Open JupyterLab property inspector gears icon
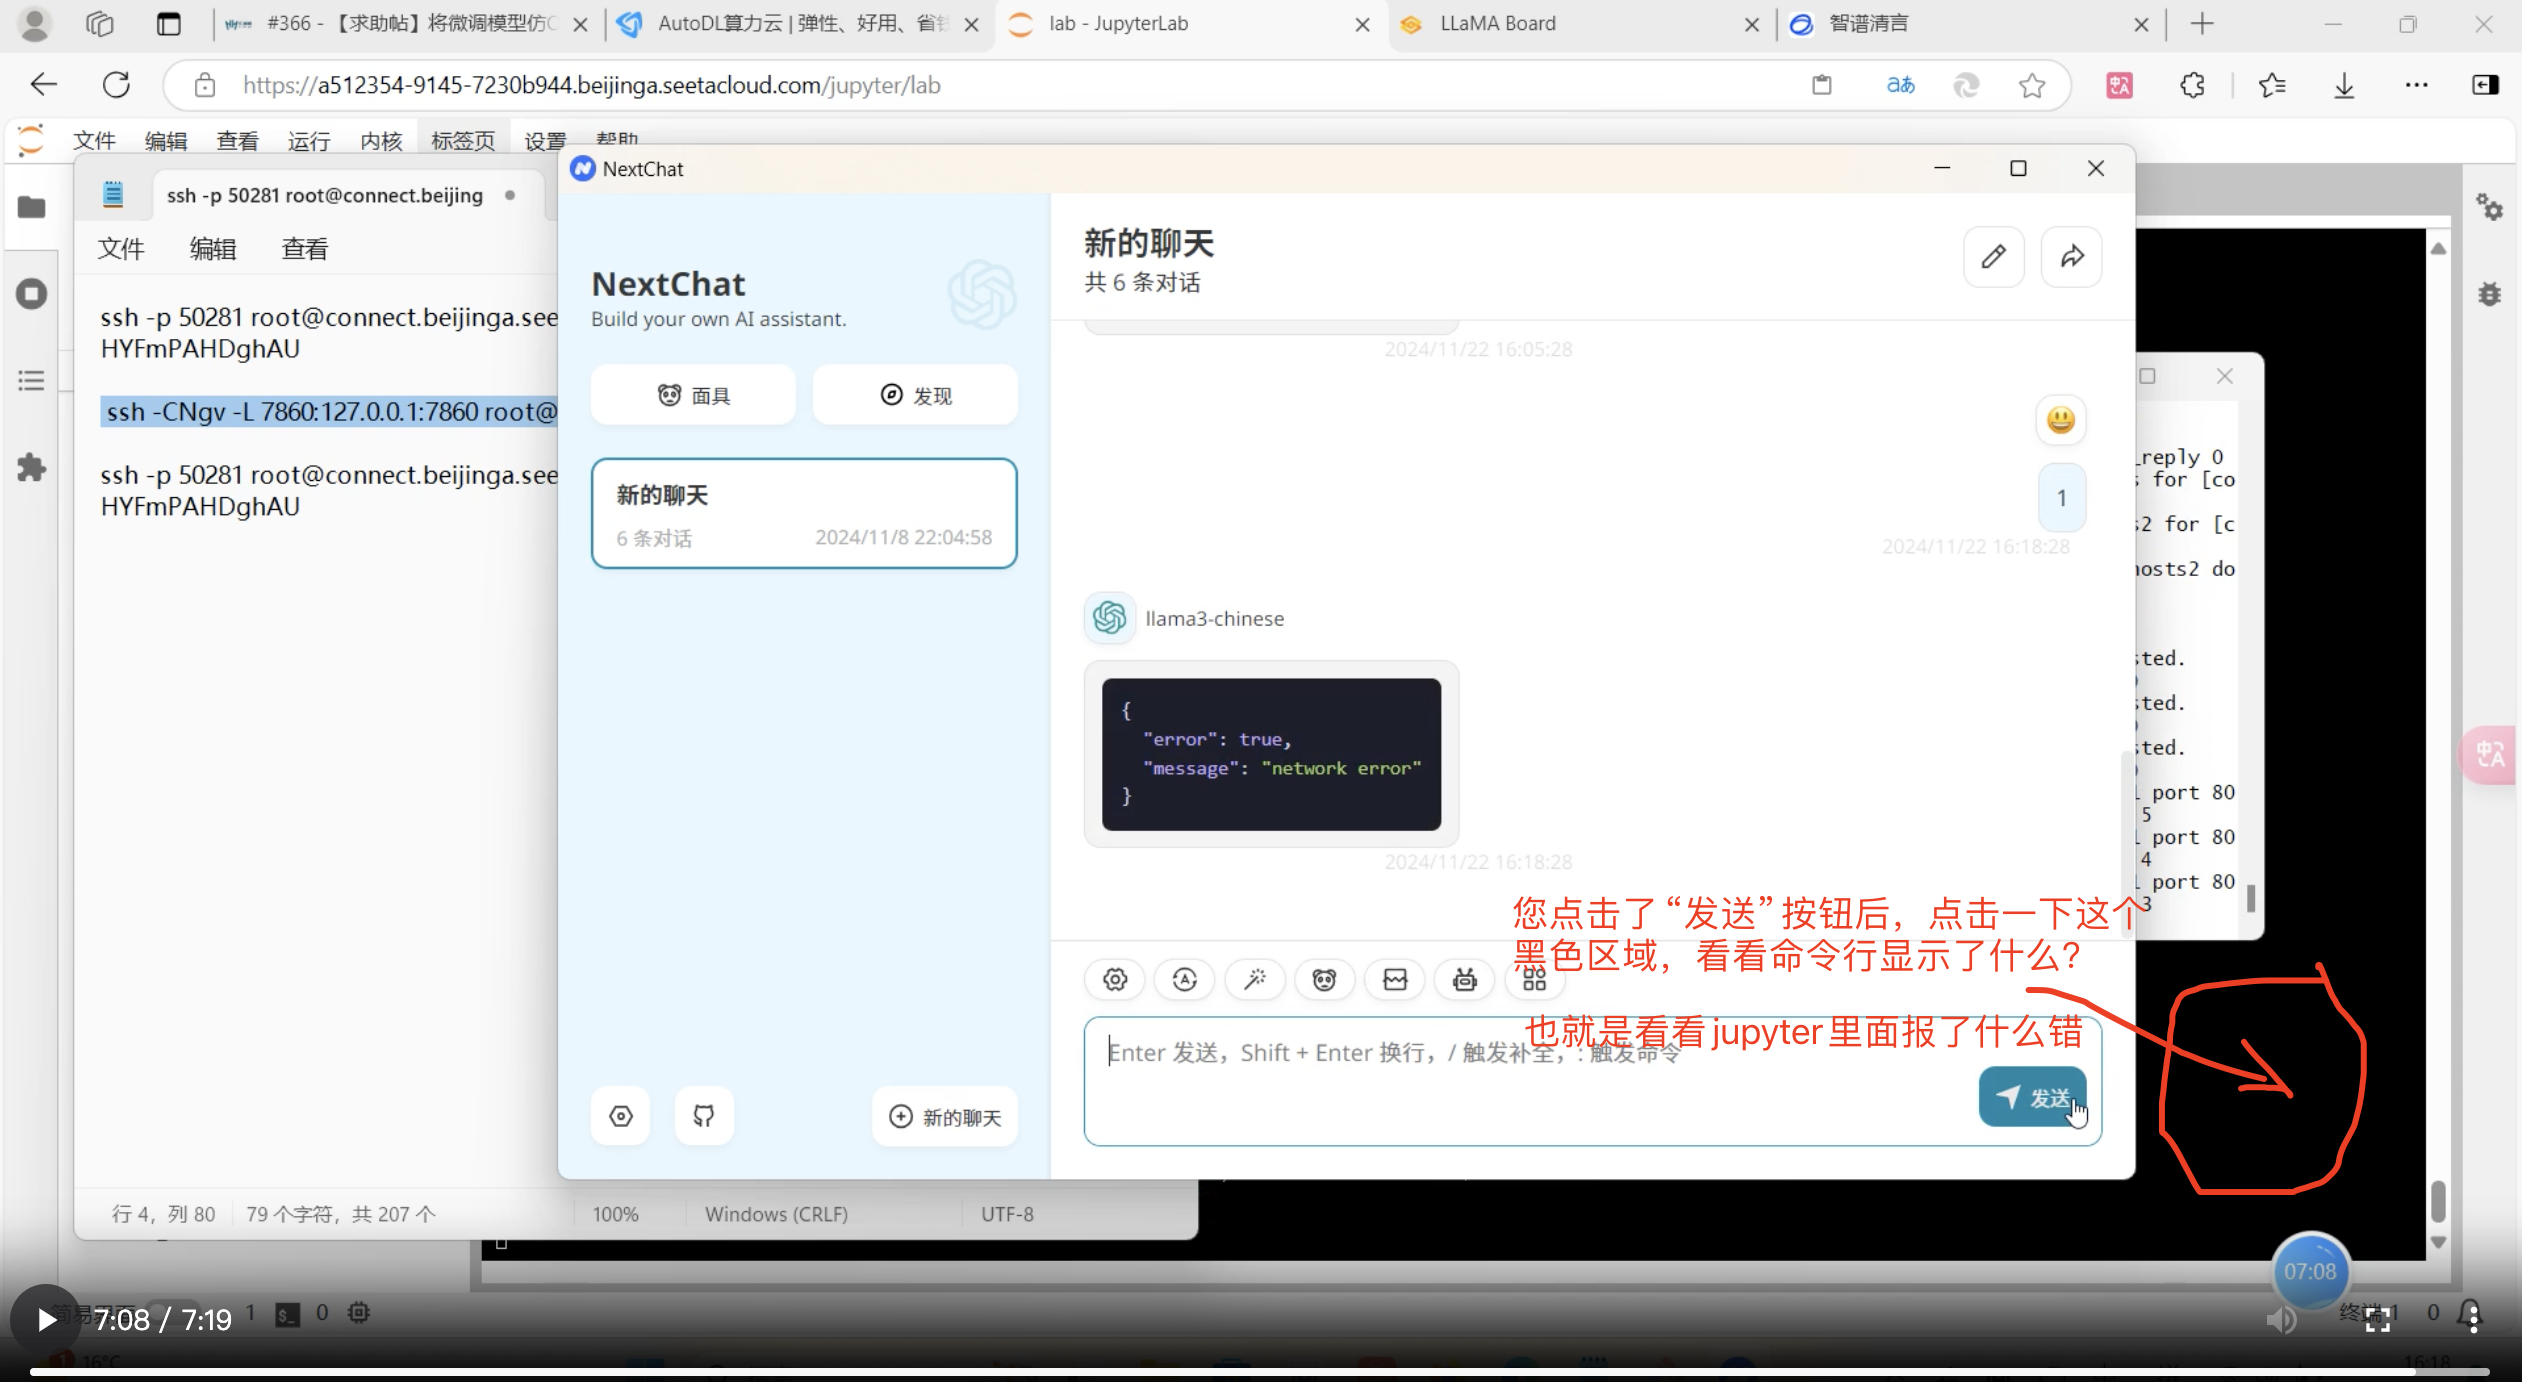Screen dimensions: 2522x1382 point(2489,207)
